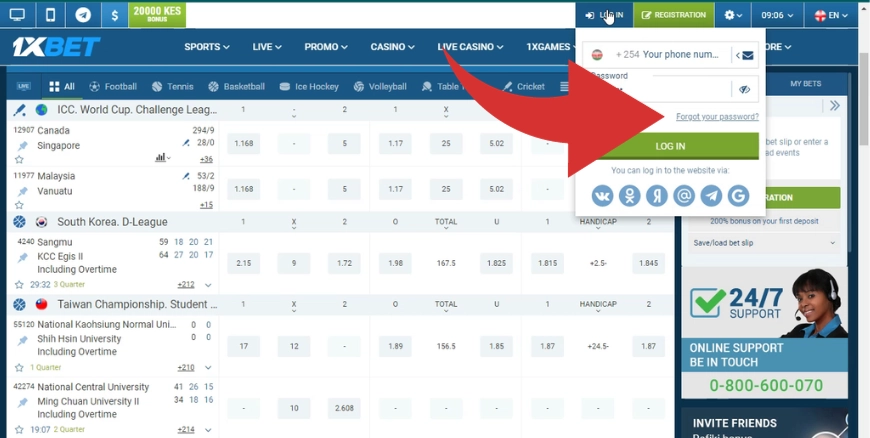Open the EN language dropdown
The image size is (870, 438).
pyautogui.click(x=831, y=15)
